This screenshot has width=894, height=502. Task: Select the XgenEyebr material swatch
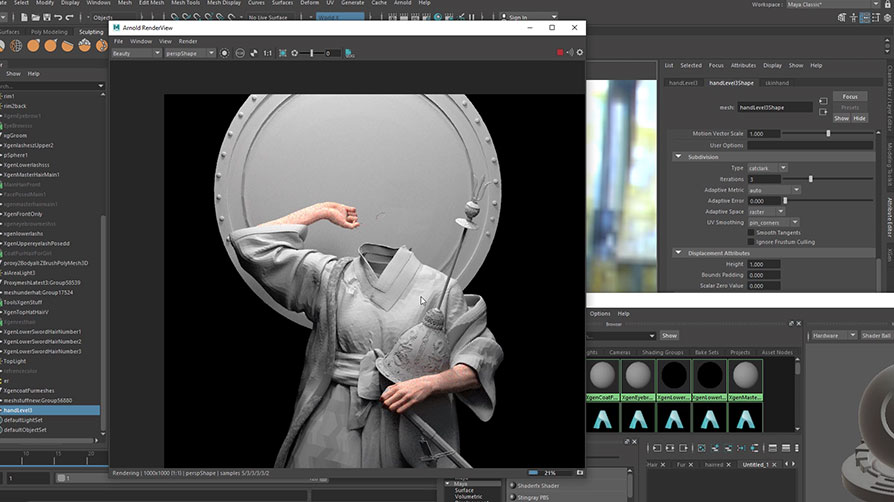[x=638, y=379]
